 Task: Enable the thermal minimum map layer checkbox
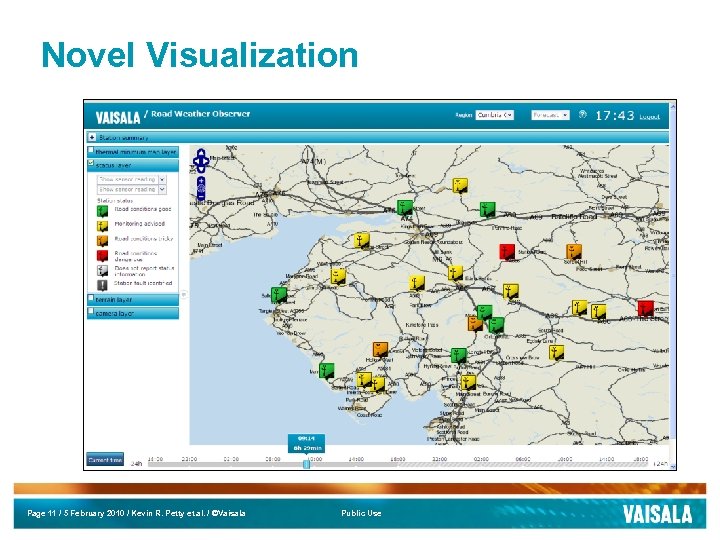[x=91, y=150]
